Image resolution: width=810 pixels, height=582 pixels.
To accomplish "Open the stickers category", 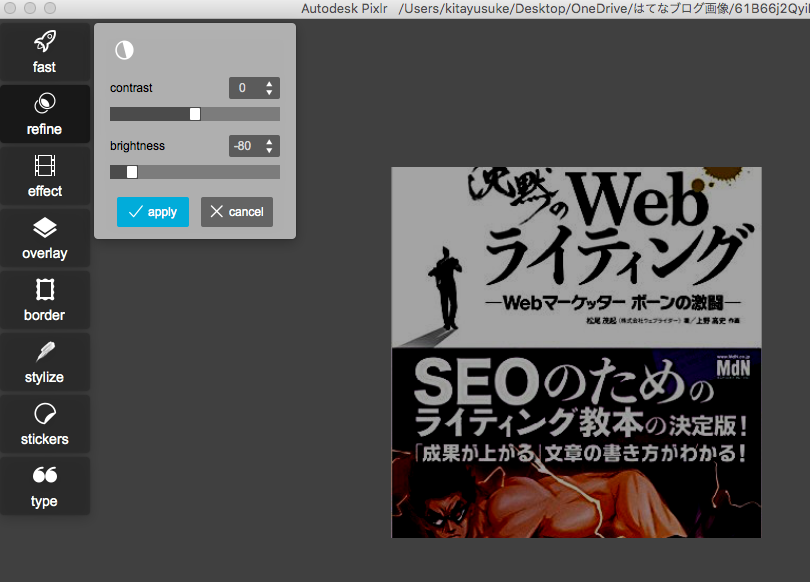I will 44,424.
